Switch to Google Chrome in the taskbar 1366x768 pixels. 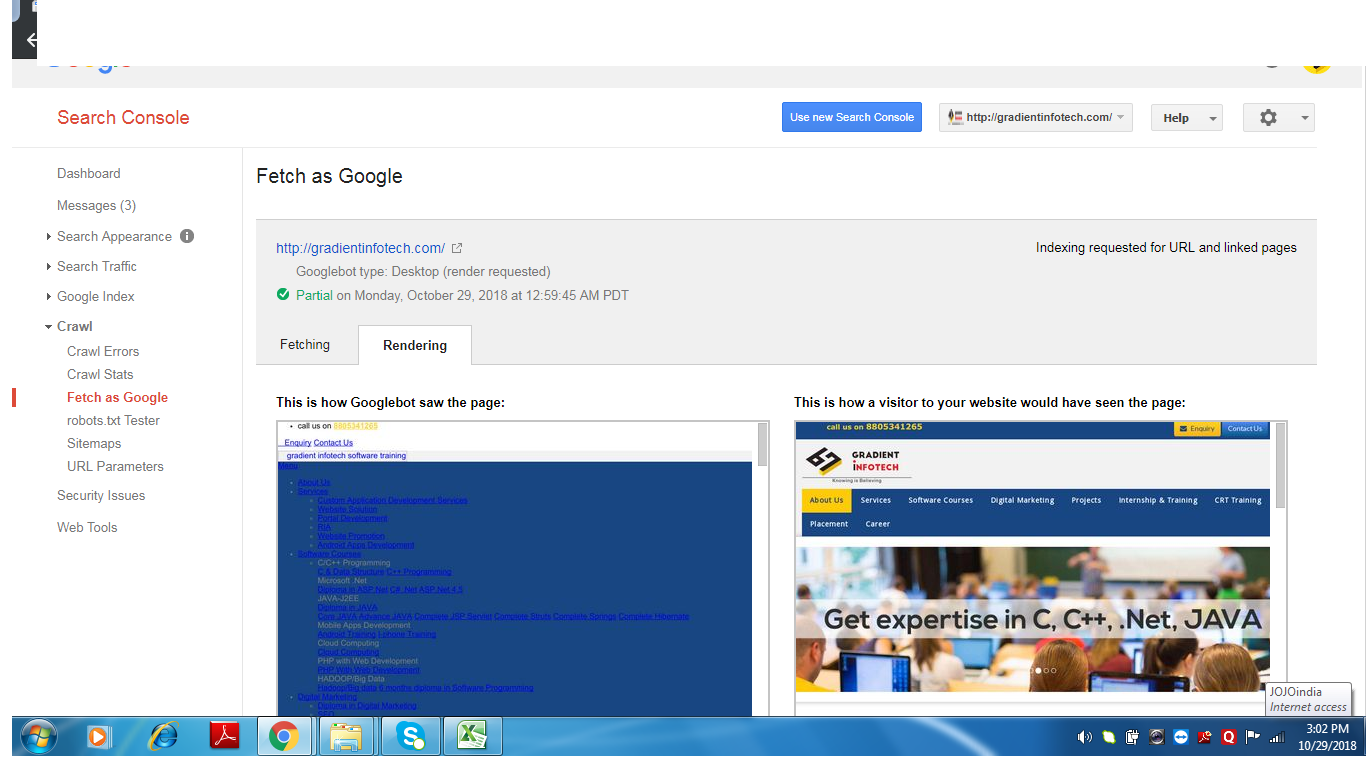coord(284,737)
